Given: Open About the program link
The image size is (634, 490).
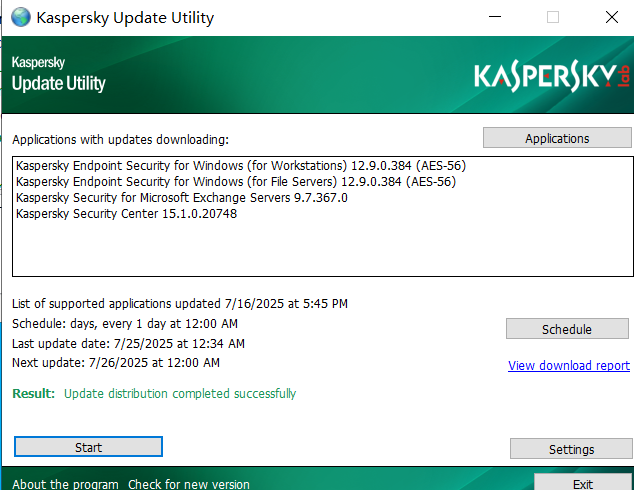Looking at the screenshot, I should click(x=65, y=484).
